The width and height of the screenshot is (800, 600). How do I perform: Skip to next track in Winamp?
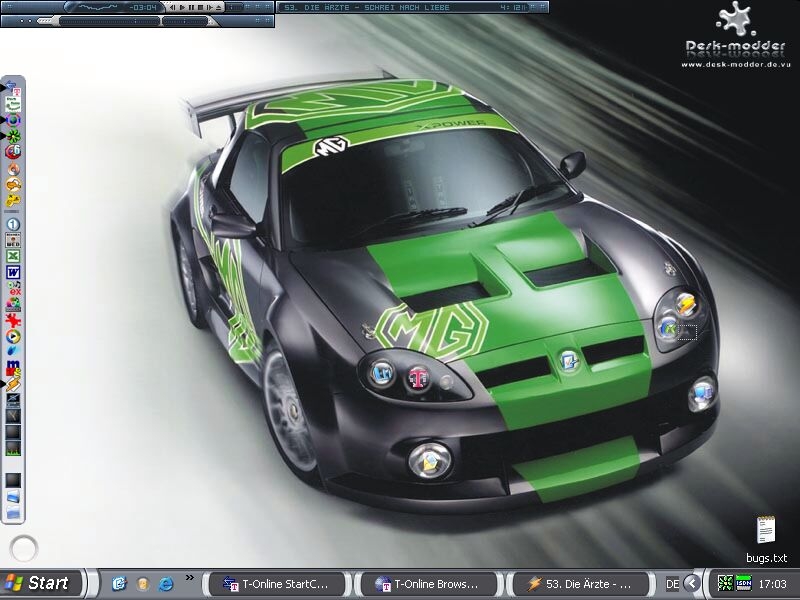(210, 7)
